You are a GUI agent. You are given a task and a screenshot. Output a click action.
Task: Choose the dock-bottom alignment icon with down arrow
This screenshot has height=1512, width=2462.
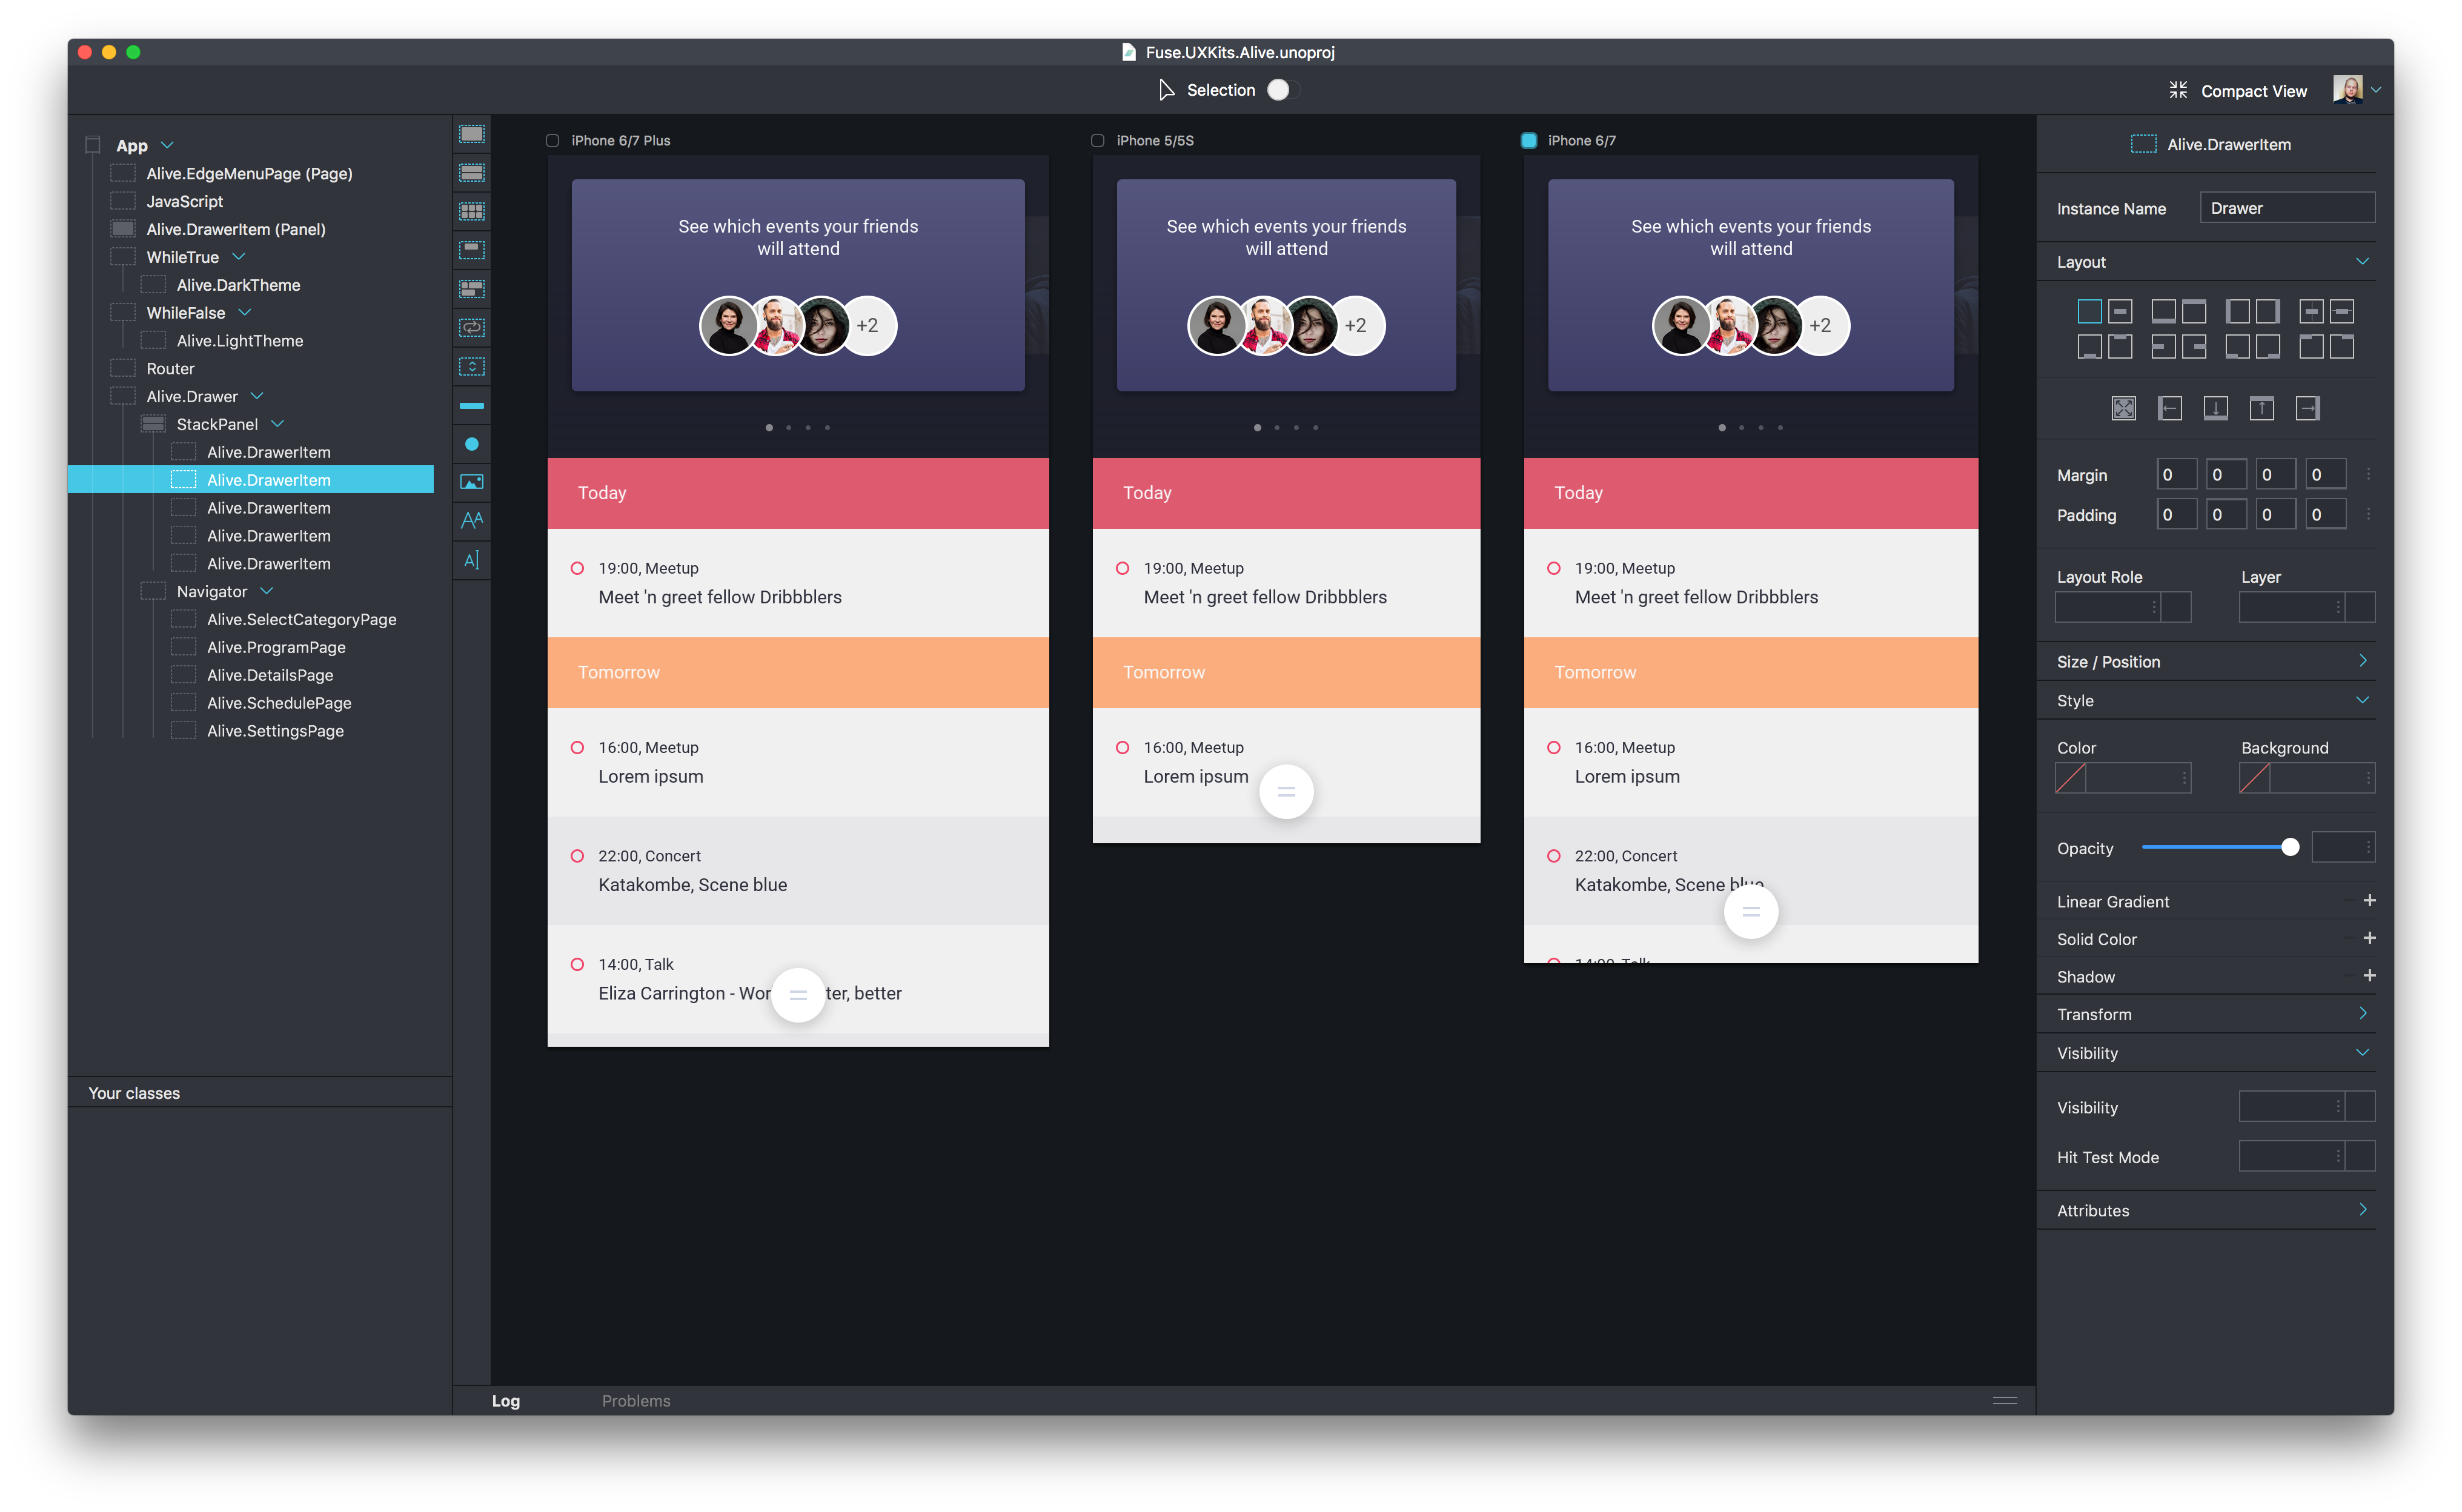pos(2216,408)
